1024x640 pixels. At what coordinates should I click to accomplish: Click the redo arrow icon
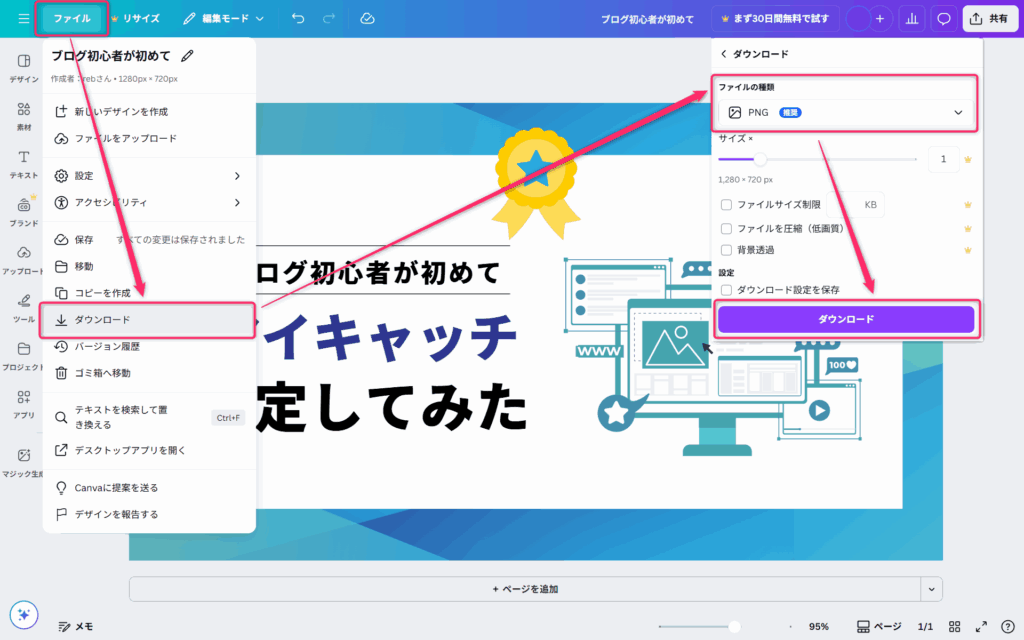point(329,18)
